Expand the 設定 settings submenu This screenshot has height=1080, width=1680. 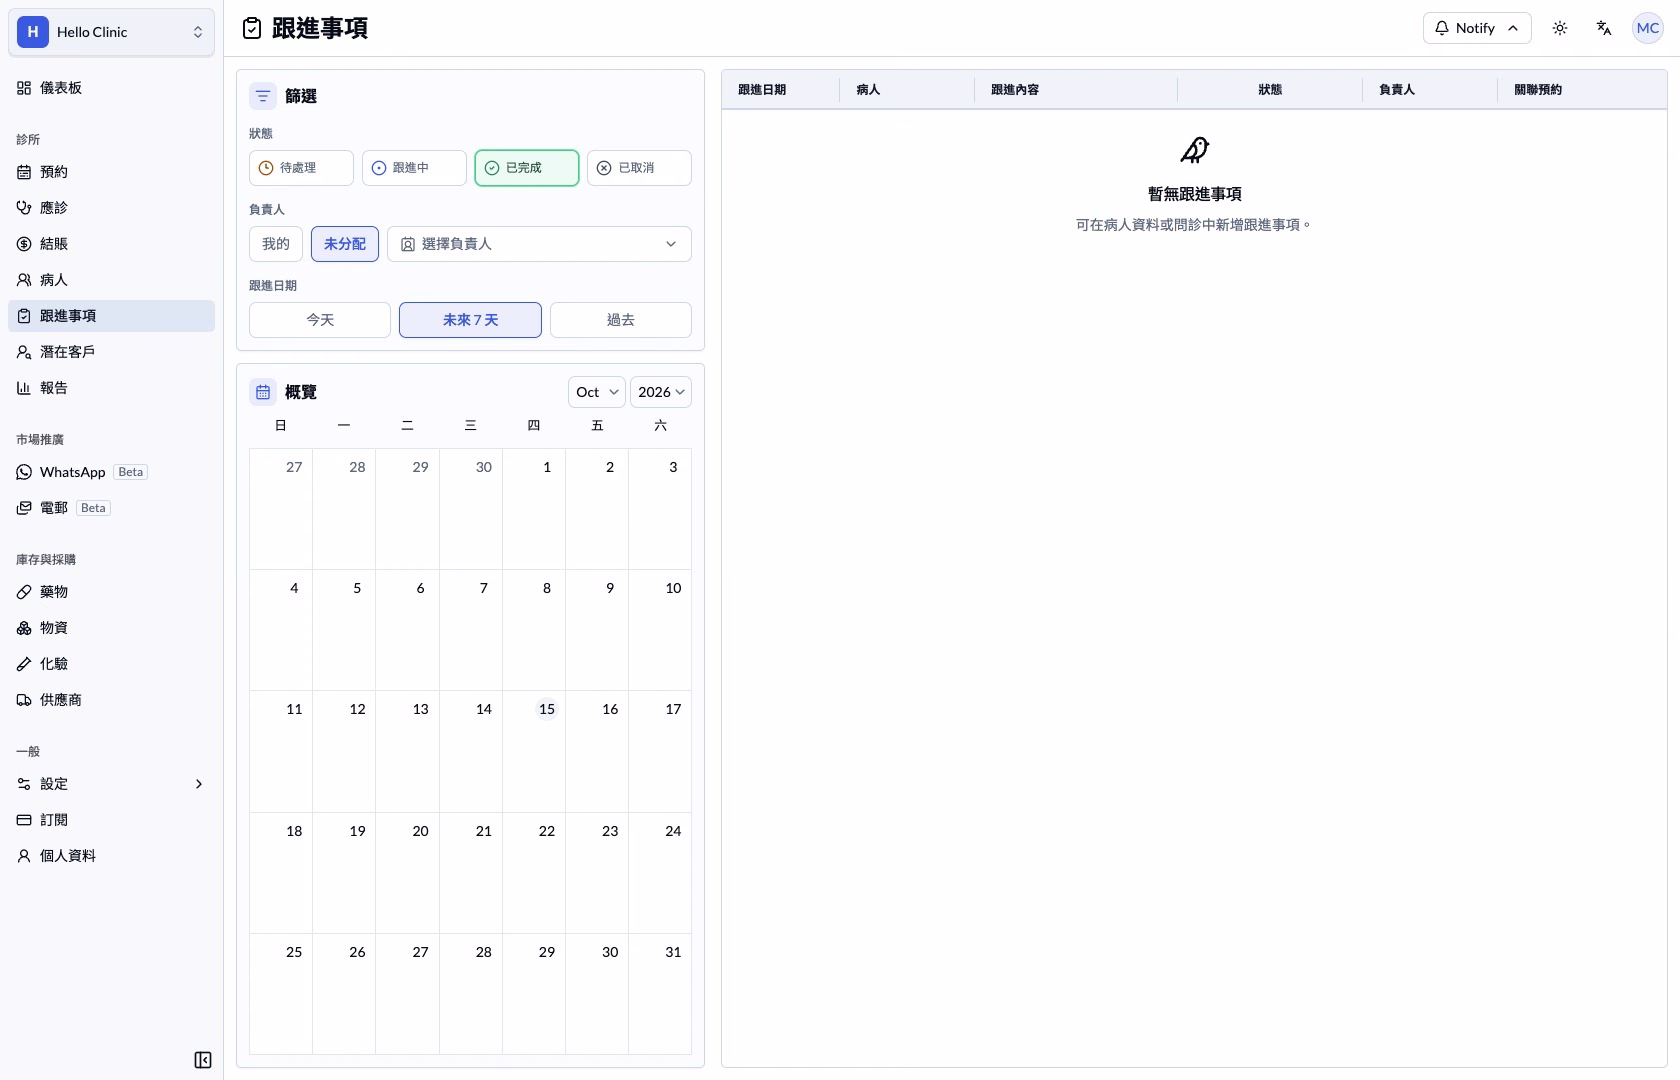[x=111, y=784]
